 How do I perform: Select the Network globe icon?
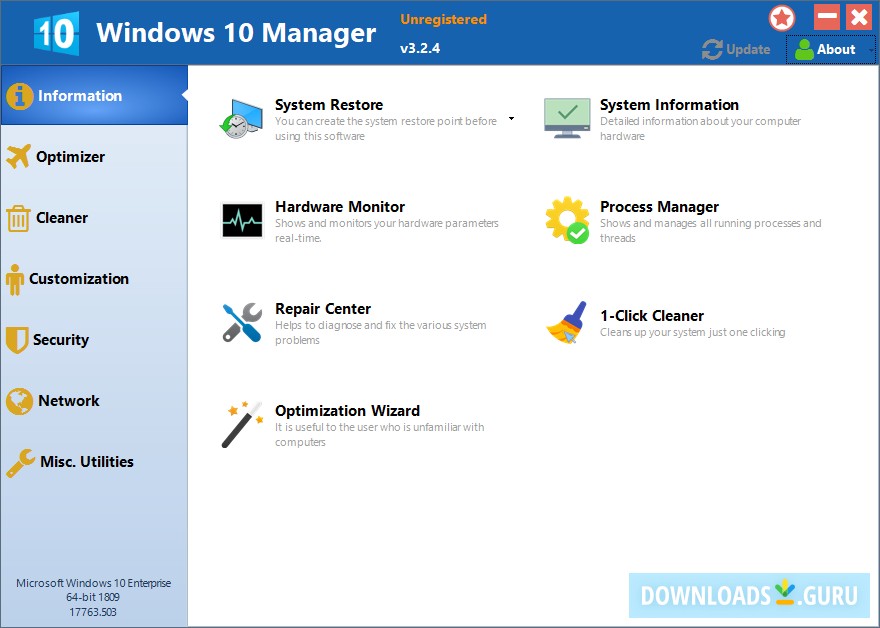22,400
